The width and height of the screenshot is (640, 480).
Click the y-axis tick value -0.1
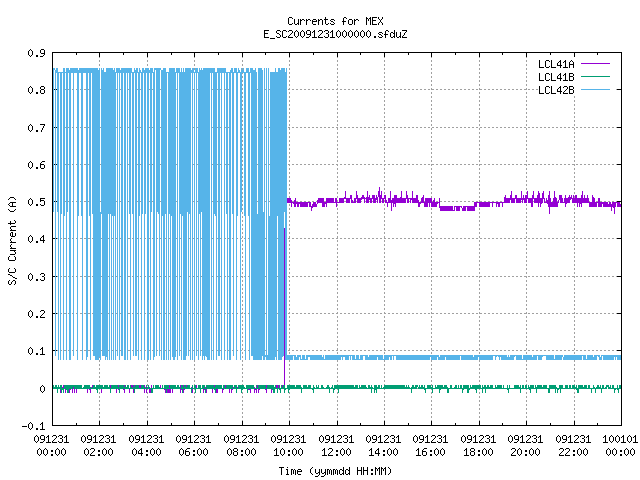(33, 426)
